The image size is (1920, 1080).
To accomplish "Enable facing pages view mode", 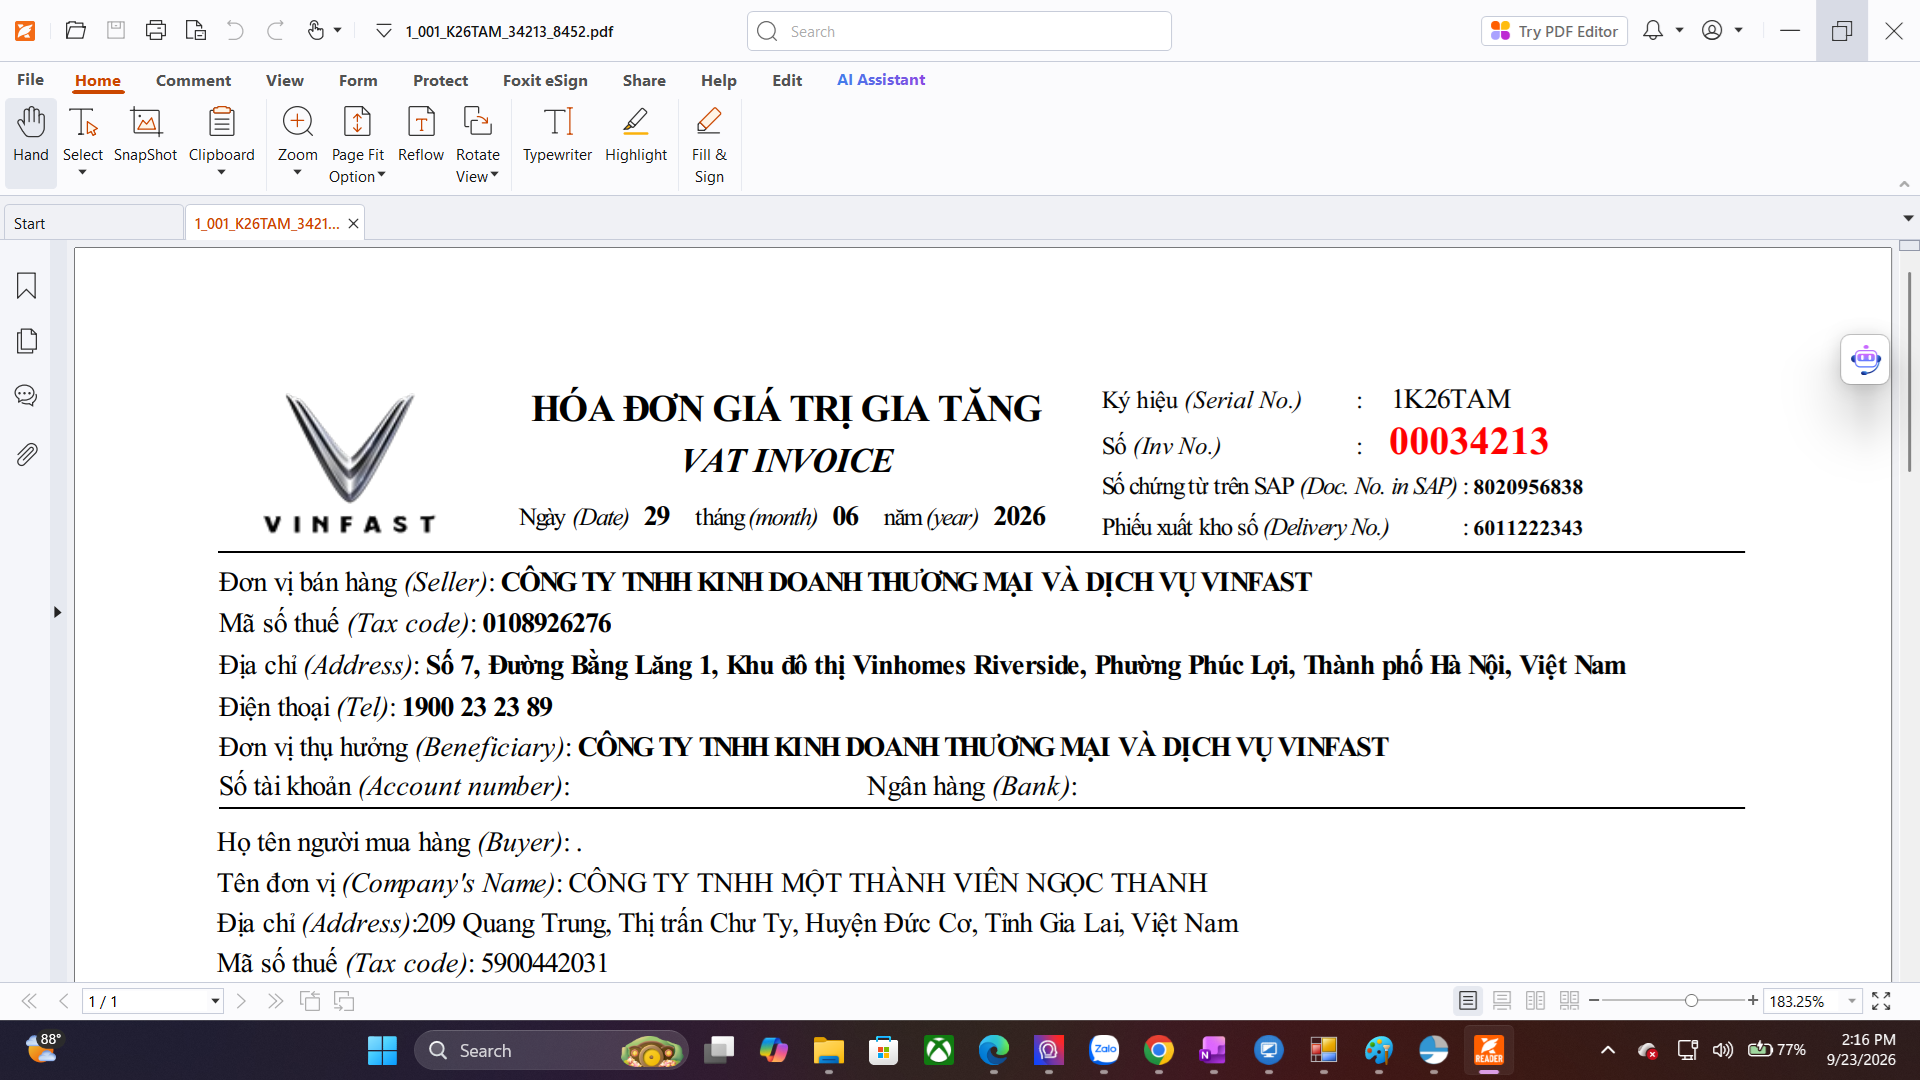I will tap(1536, 1001).
